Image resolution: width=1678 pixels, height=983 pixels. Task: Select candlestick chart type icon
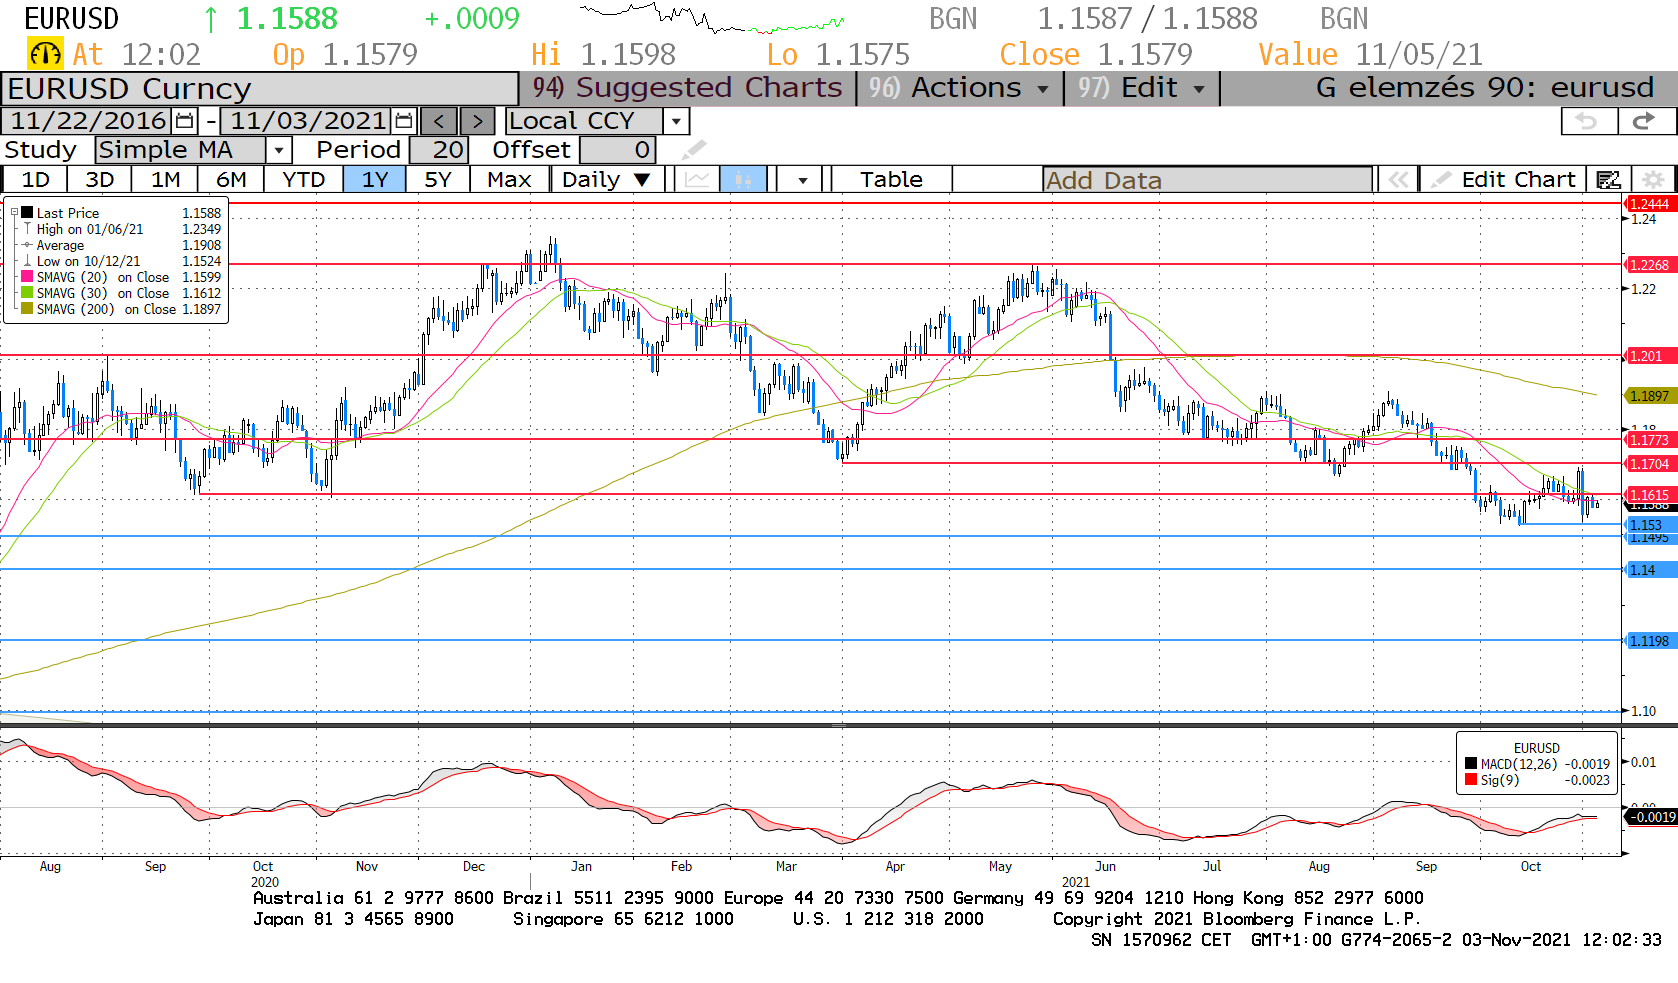pos(743,180)
